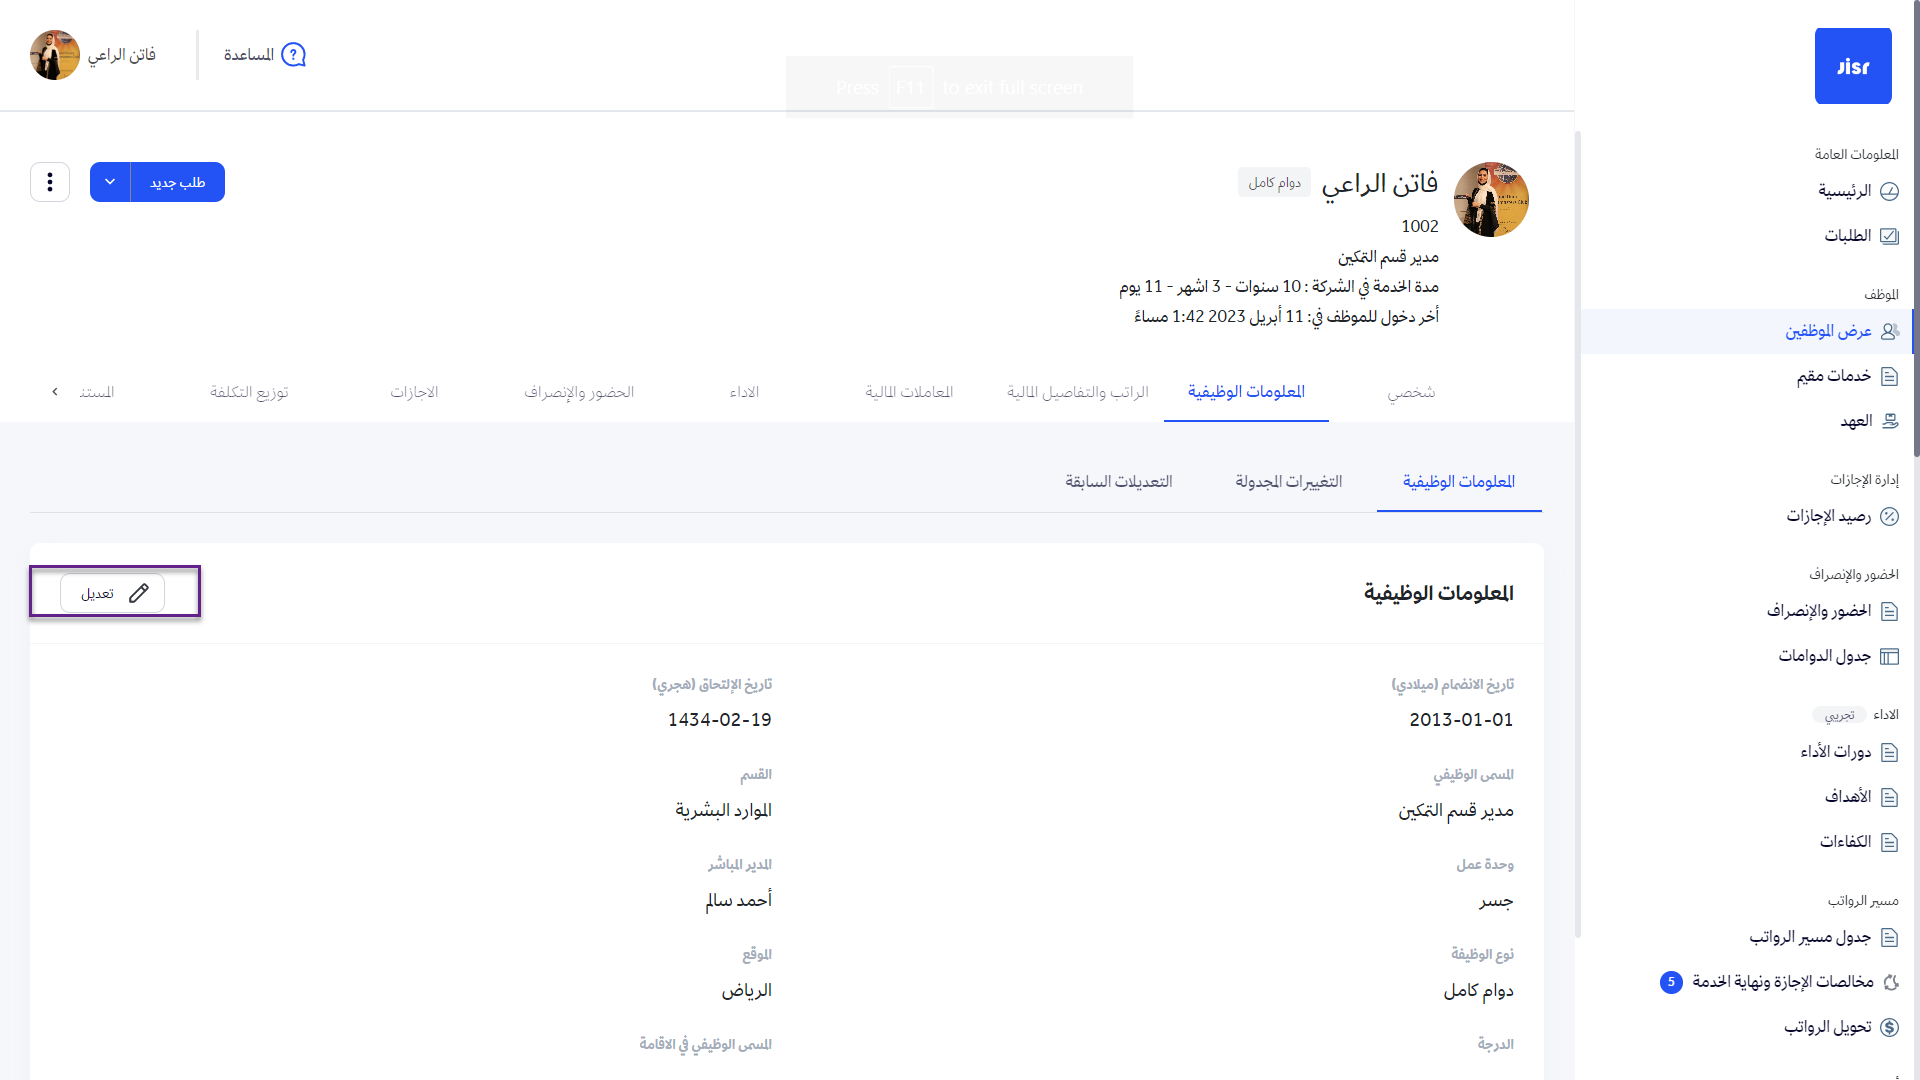Open the salary and financial details tab
This screenshot has width=1920, height=1080.
coord(1077,392)
